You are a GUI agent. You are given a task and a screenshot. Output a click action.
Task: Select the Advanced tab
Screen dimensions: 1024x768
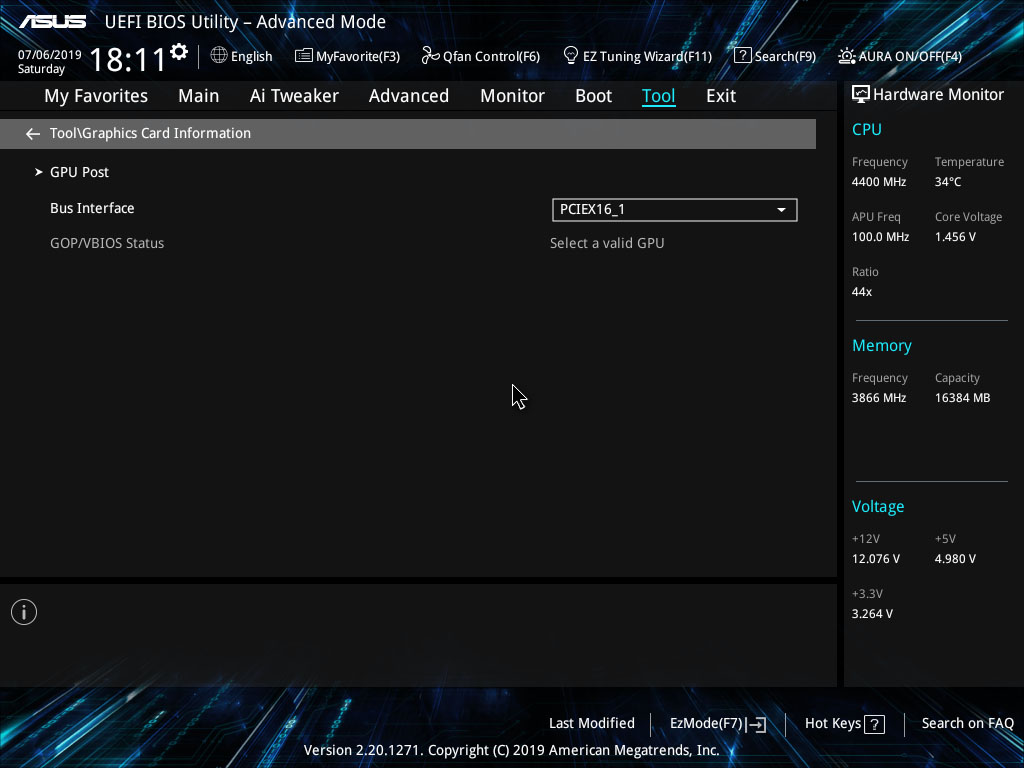(409, 96)
